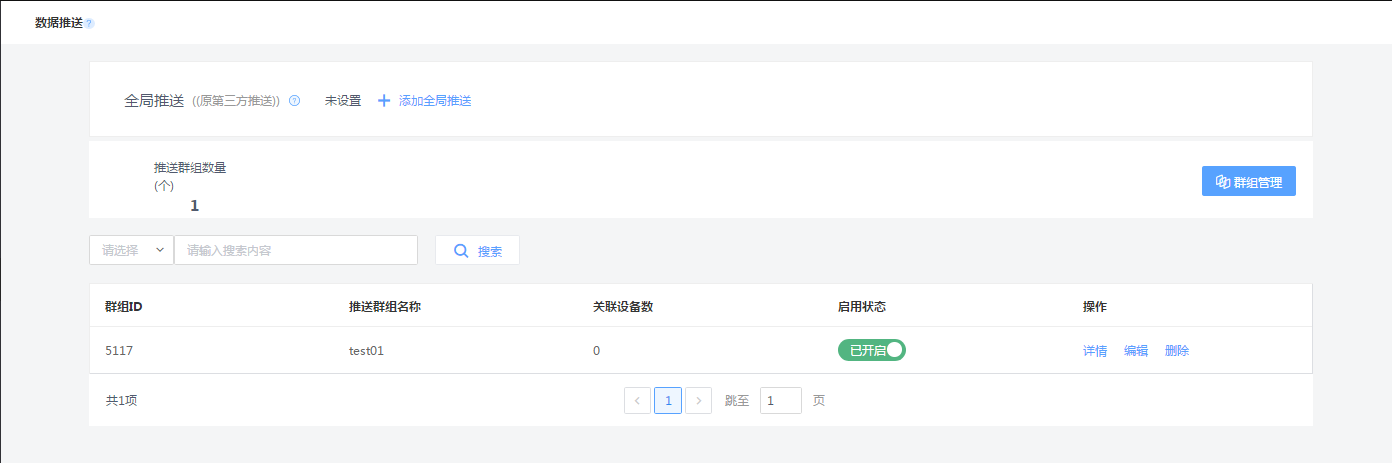Click the 启用状态 column header

point(862,306)
